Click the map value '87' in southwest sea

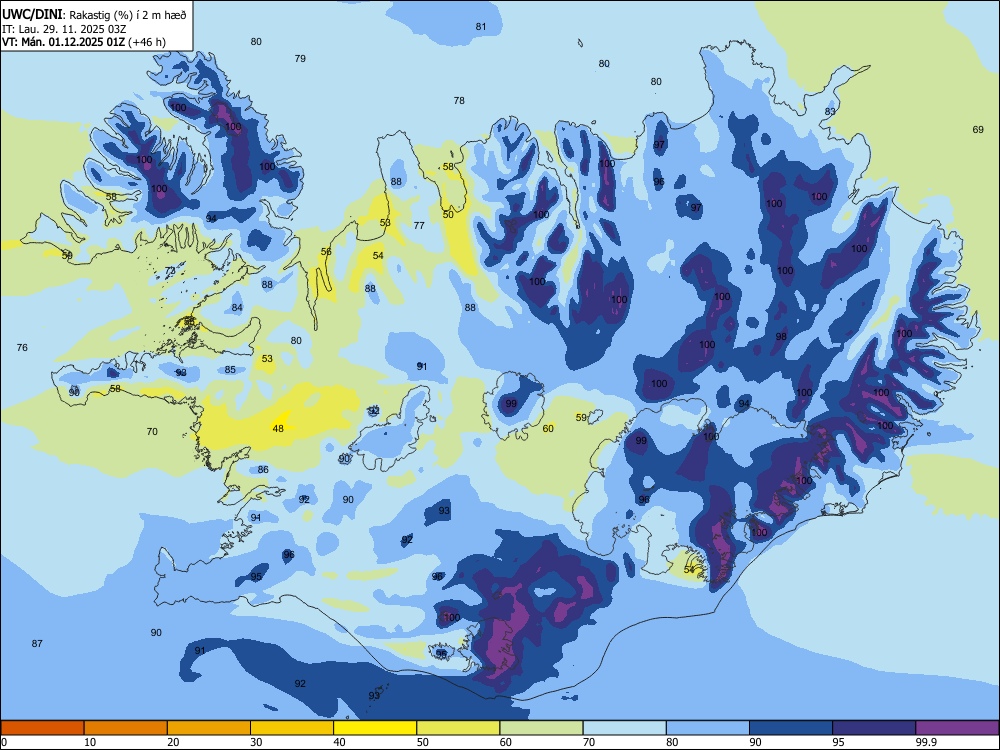37,643
